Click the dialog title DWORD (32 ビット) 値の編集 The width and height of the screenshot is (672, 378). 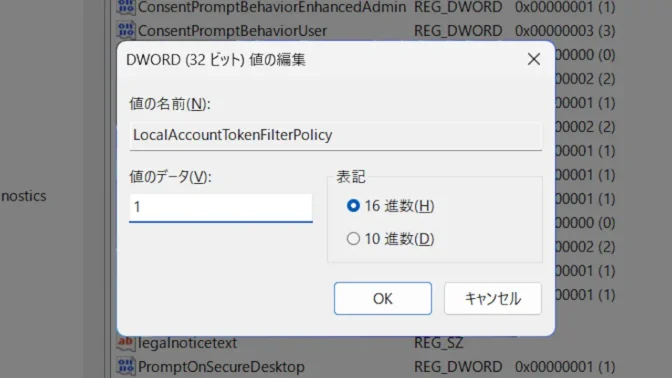point(216,60)
